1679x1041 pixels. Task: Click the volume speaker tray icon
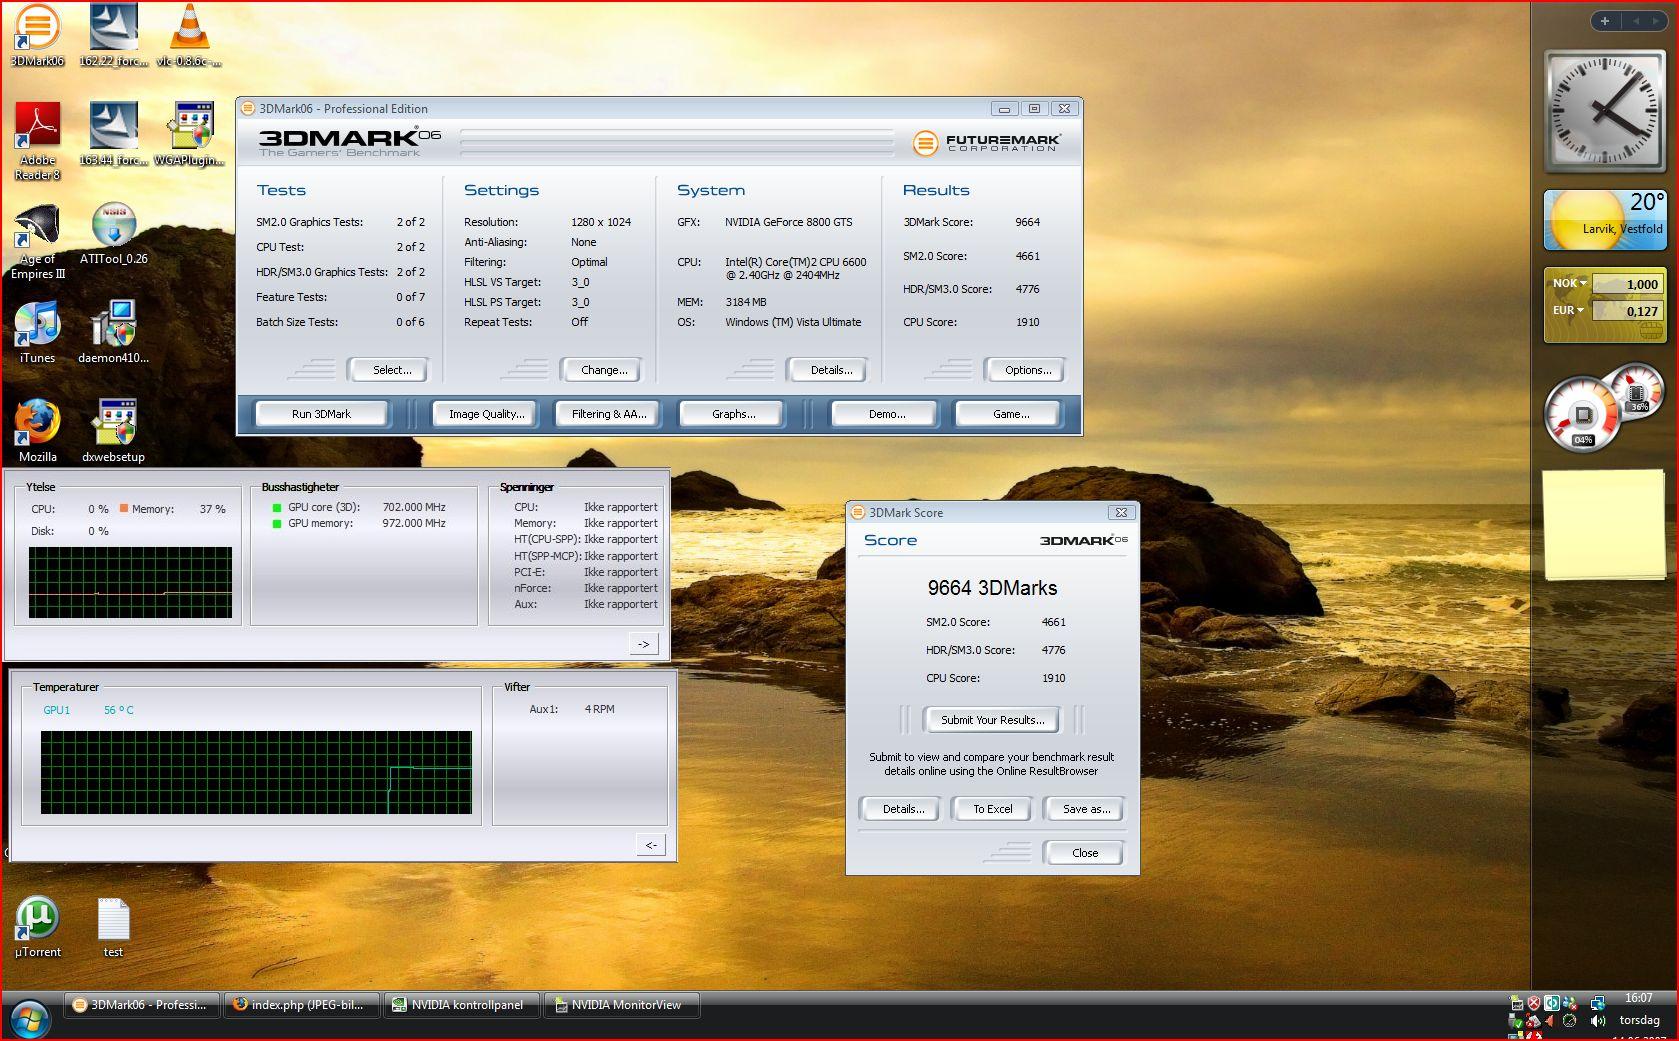pyautogui.click(x=1597, y=1021)
